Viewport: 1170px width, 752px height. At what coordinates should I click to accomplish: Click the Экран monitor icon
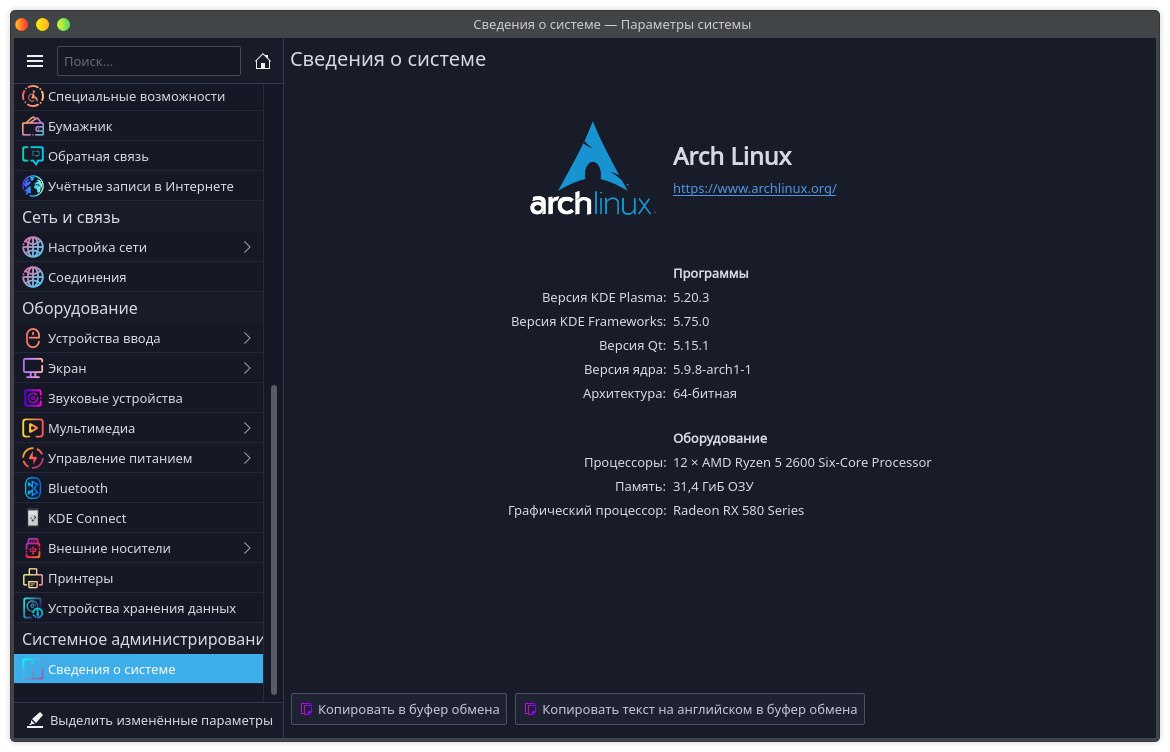tap(32, 368)
